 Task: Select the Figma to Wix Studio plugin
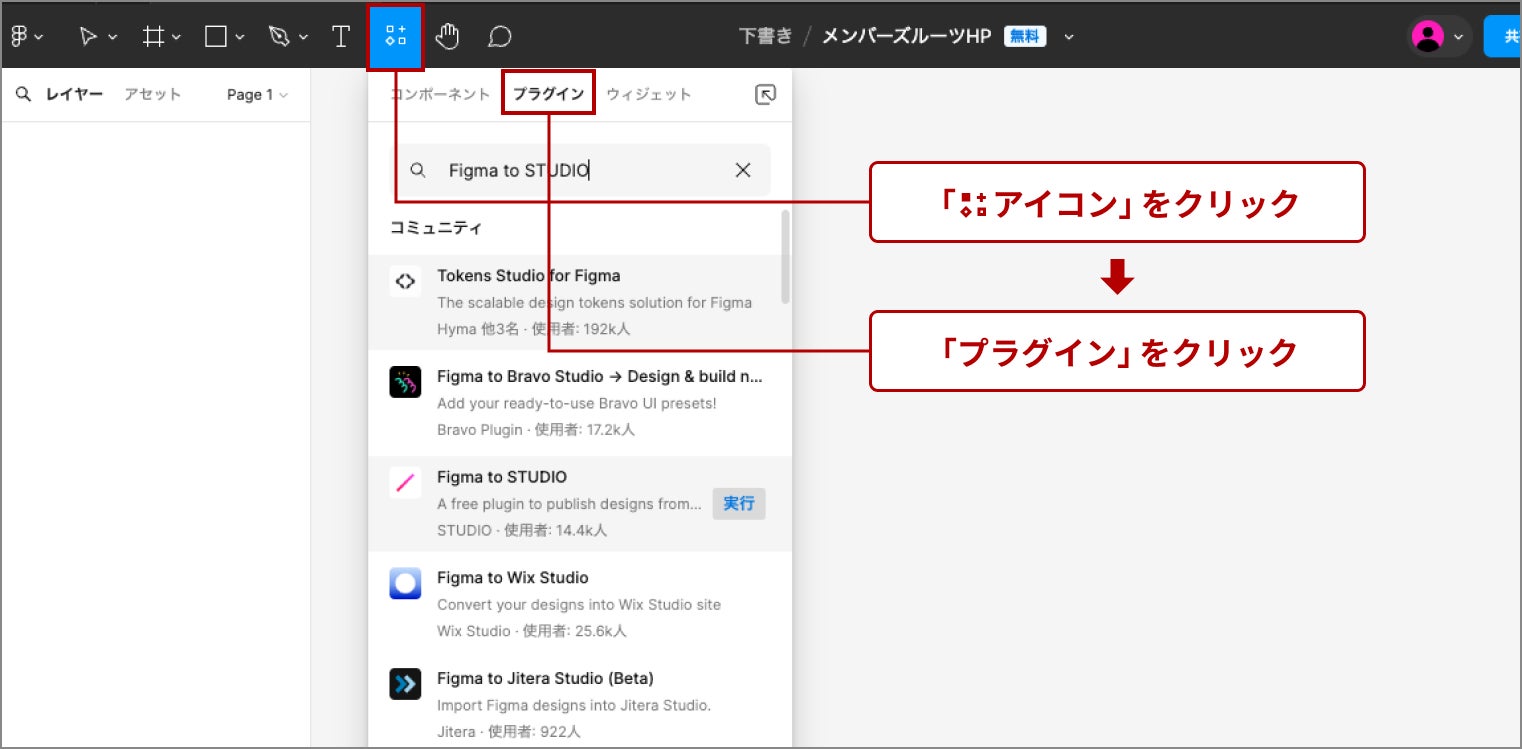(x=580, y=604)
